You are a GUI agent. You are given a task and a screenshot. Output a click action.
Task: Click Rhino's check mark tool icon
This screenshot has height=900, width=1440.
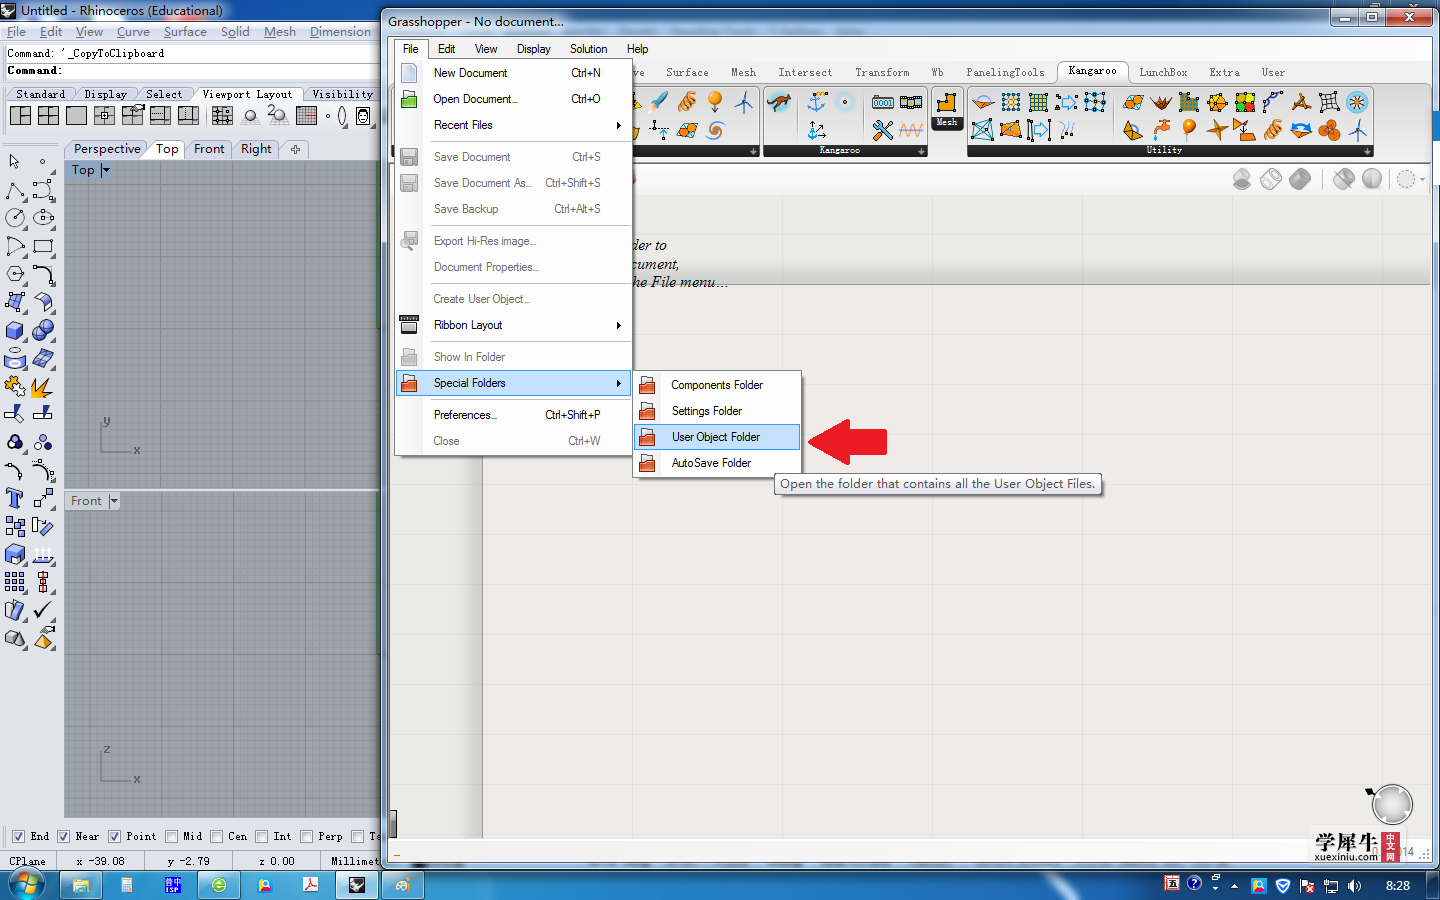pyautogui.click(x=43, y=610)
